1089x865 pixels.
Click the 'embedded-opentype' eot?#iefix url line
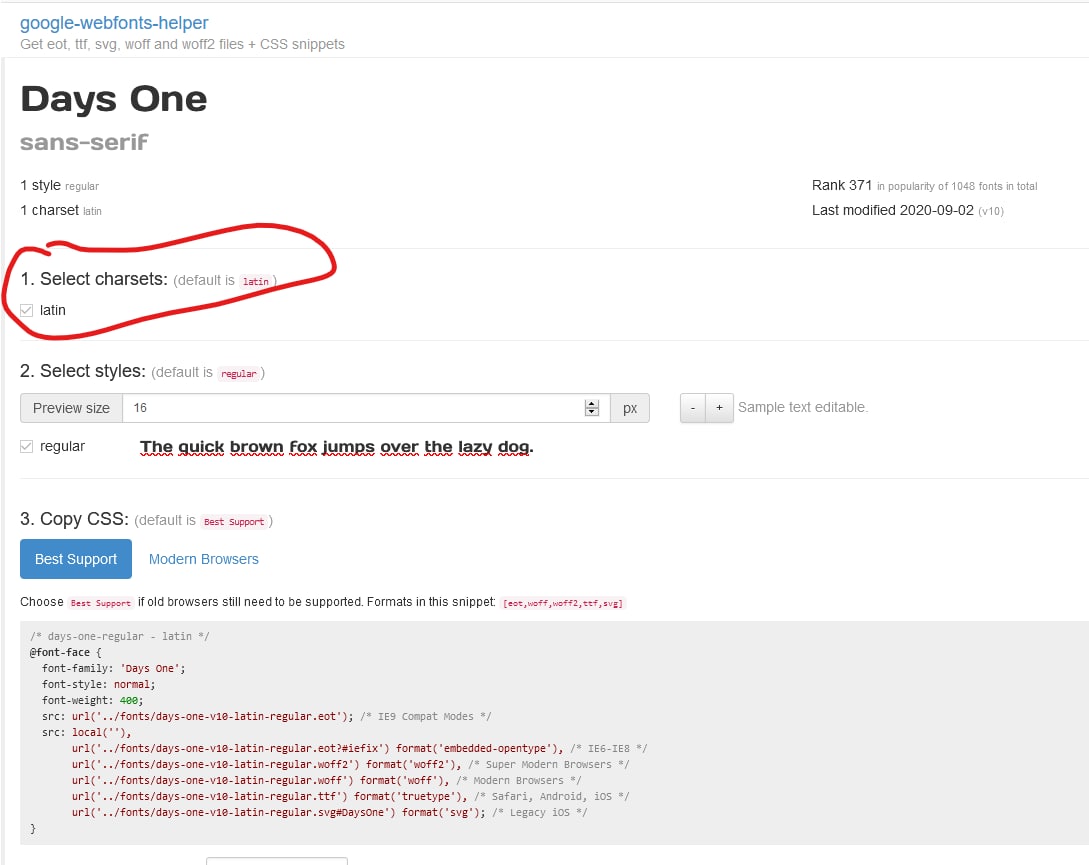360,748
